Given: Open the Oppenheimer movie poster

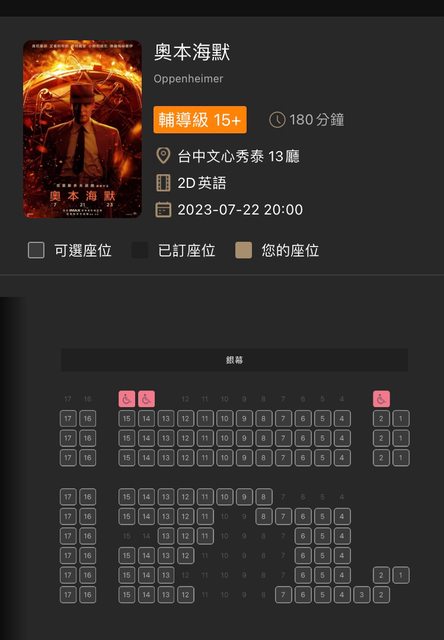Looking at the screenshot, I should click(x=82, y=129).
